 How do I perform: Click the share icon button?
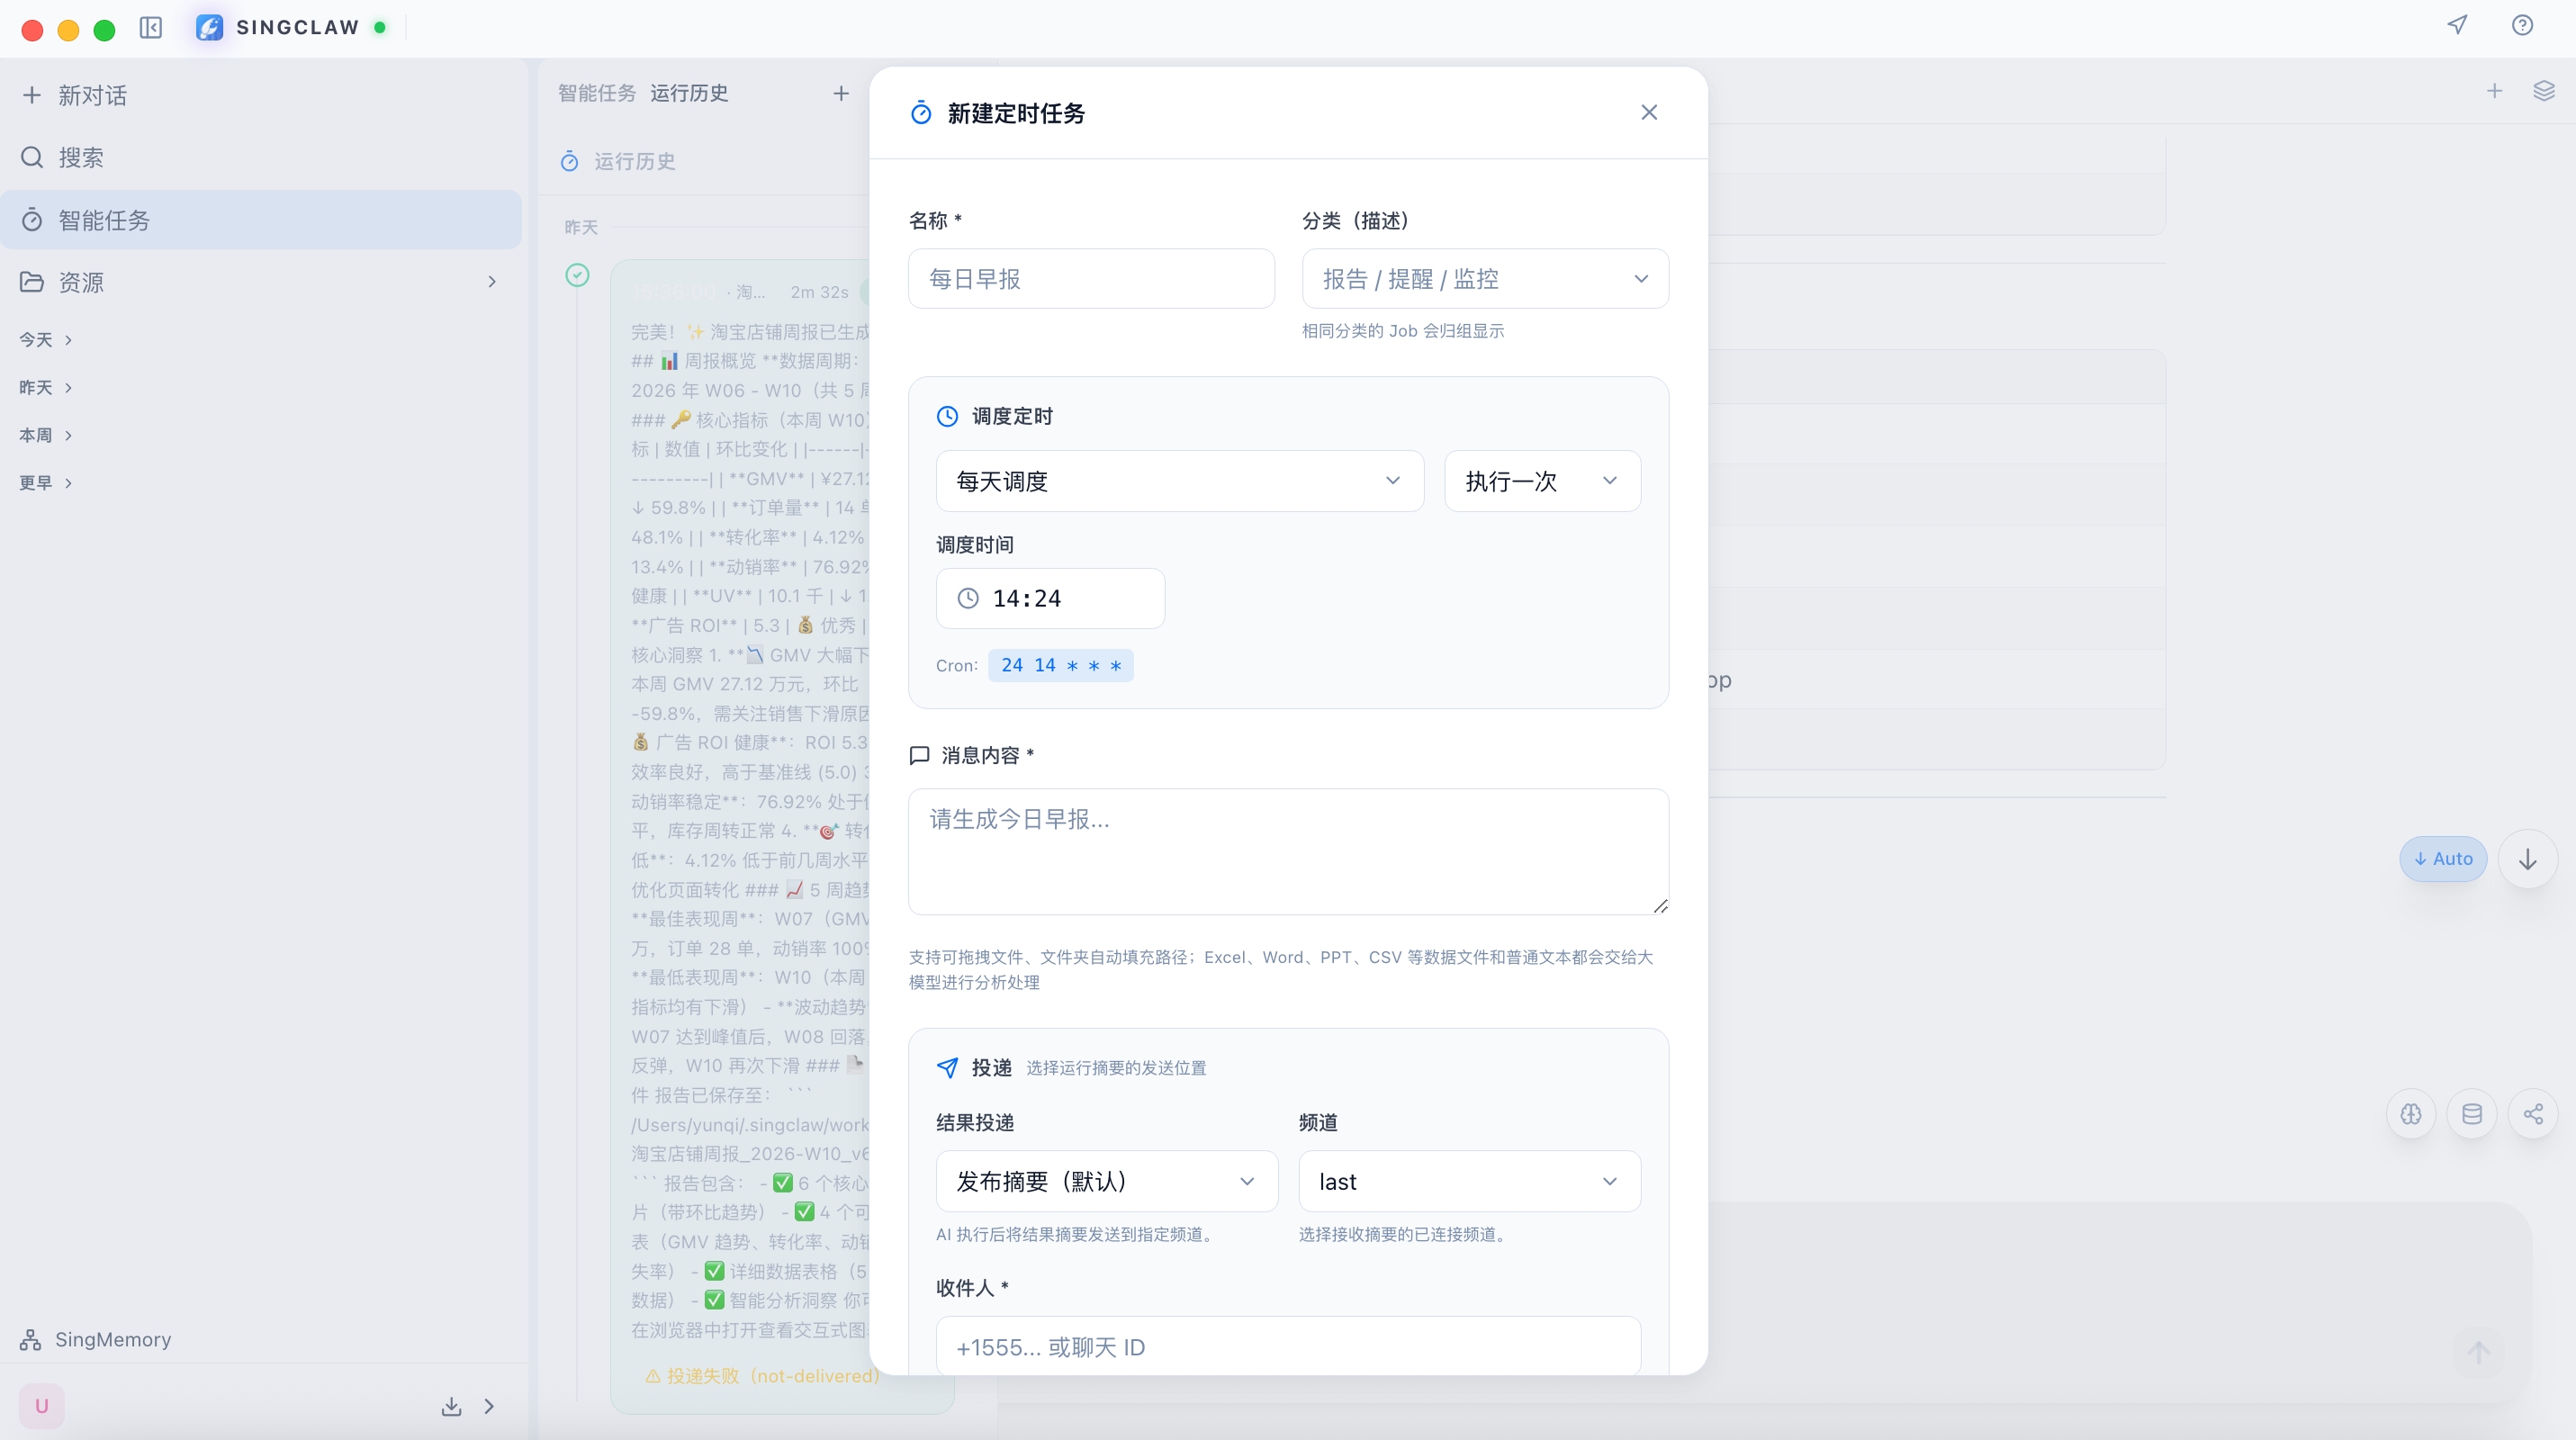tap(2533, 1114)
